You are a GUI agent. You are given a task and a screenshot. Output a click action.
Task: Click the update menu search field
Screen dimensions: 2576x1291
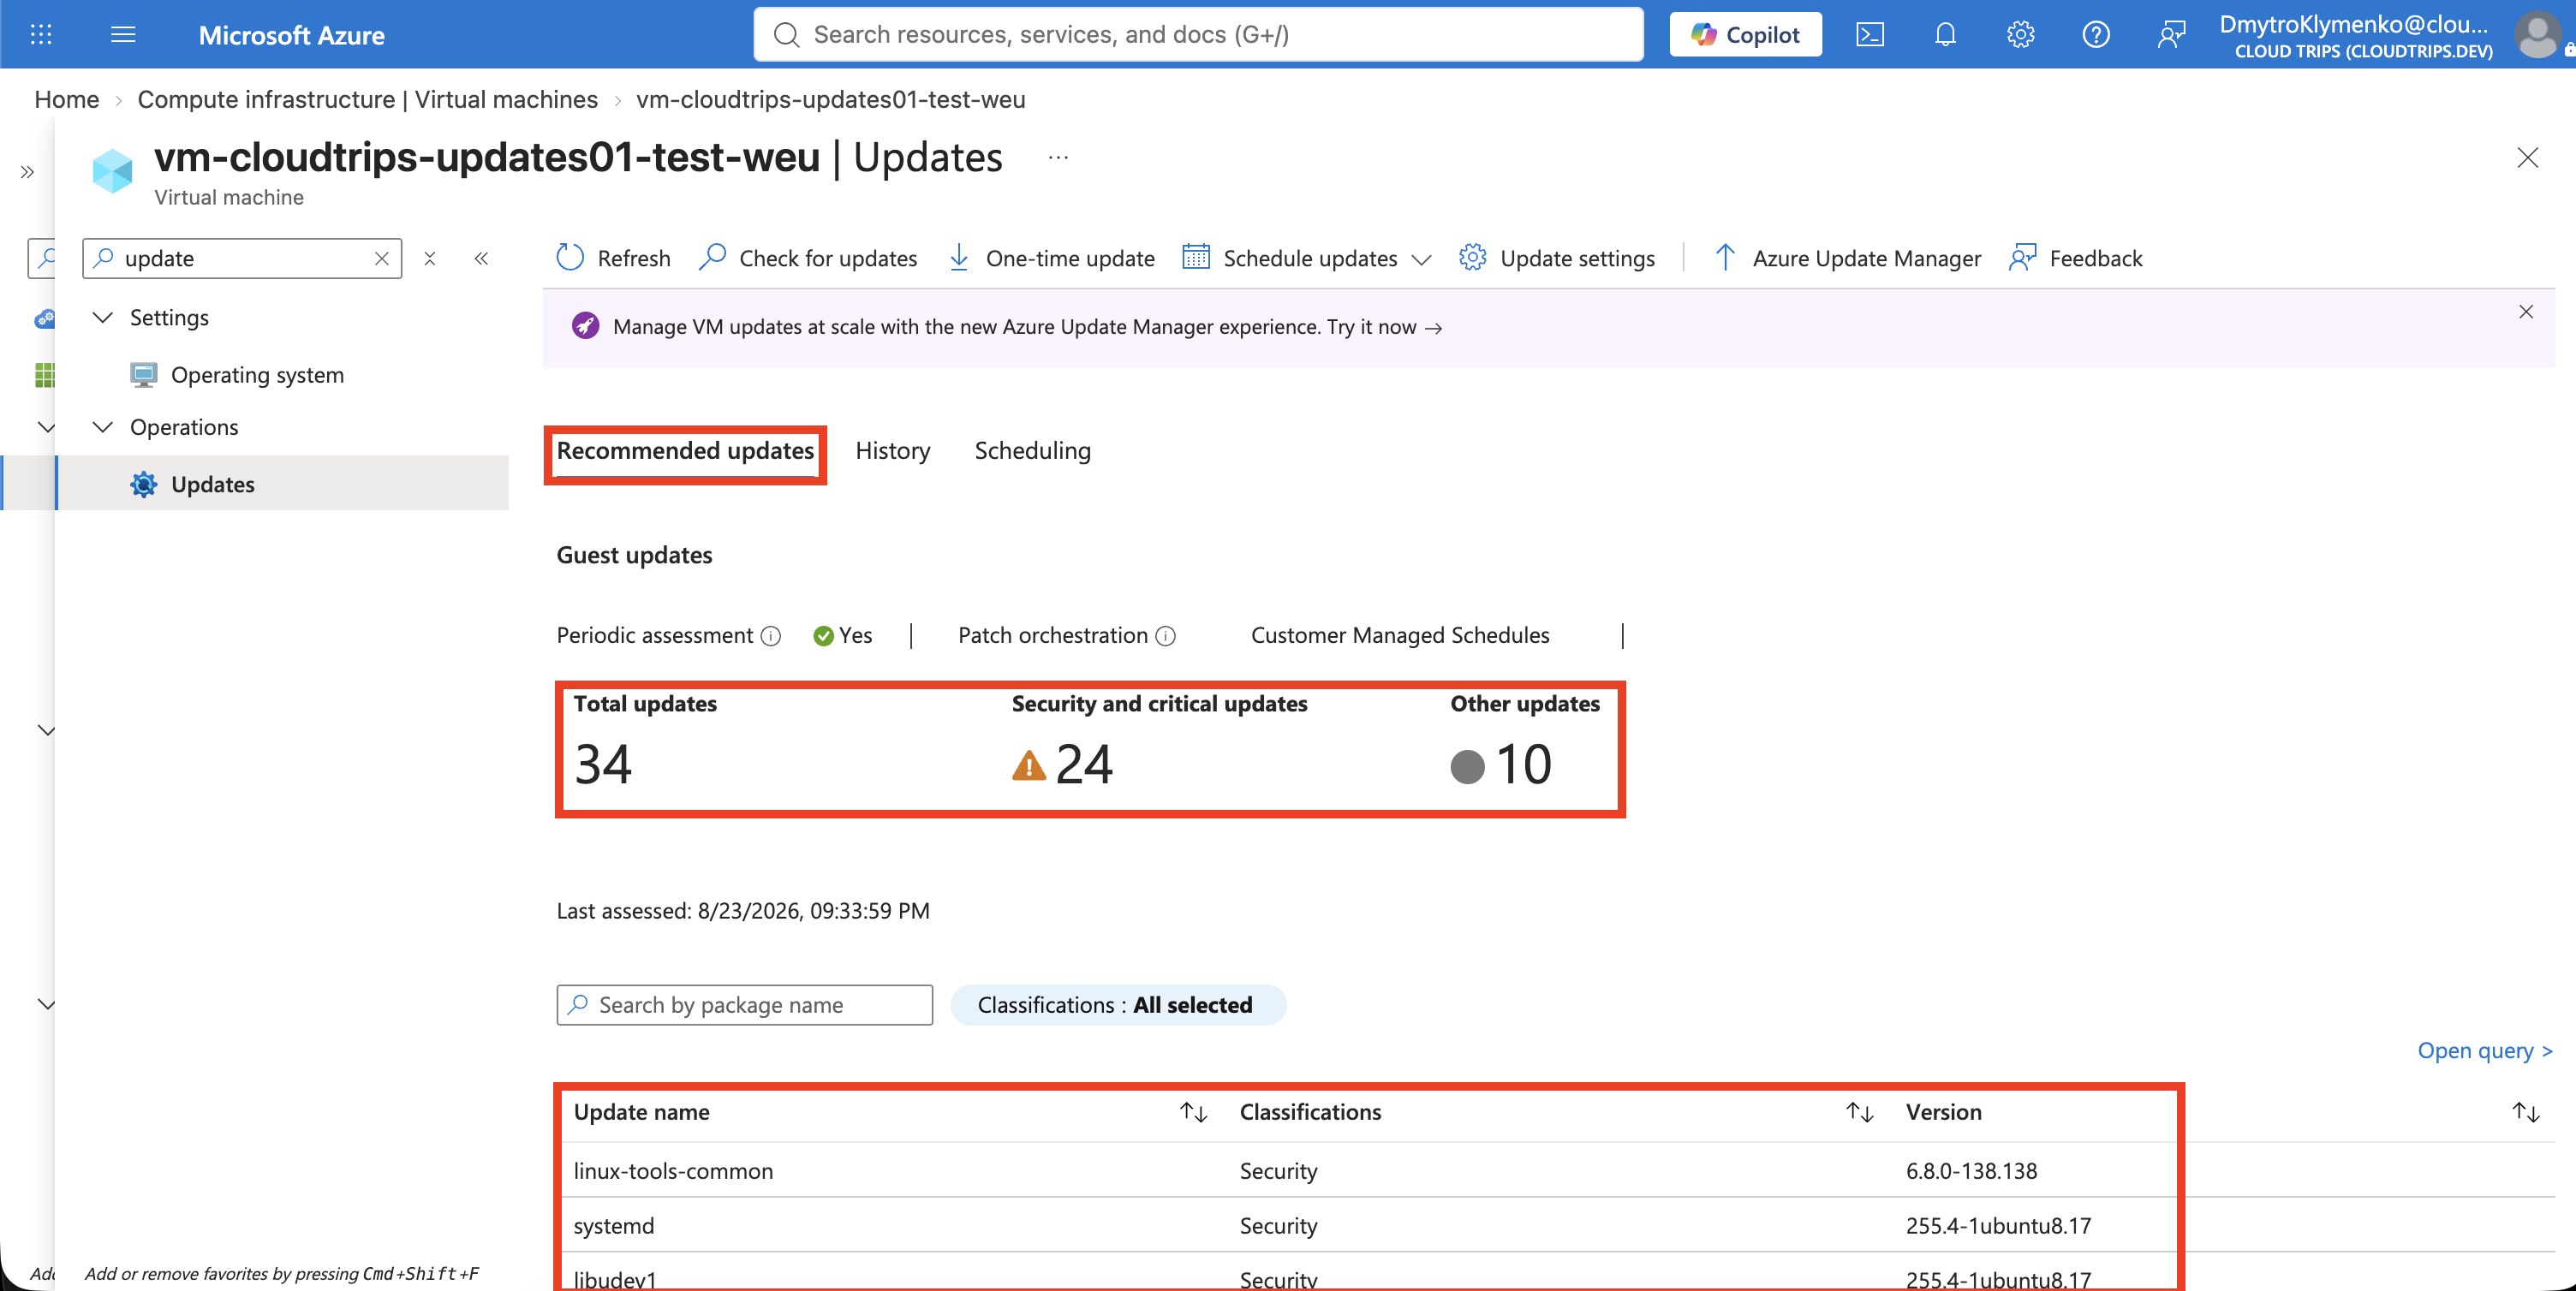click(242, 258)
